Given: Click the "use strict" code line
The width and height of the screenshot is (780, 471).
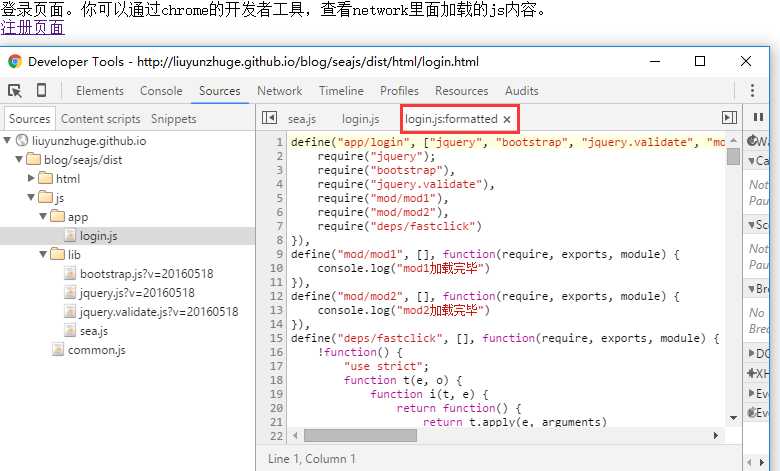Looking at the screenshot, I should point(386,366).
